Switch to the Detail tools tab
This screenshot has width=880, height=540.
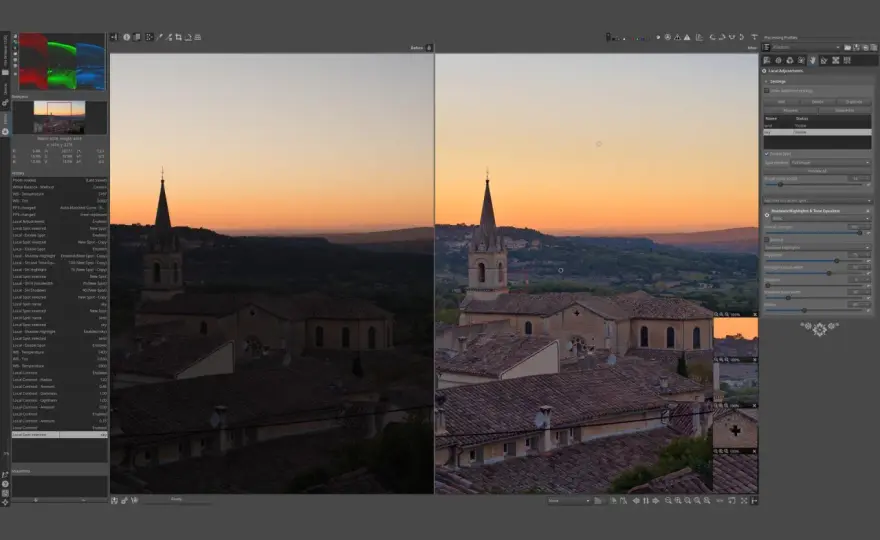point(778,60)
